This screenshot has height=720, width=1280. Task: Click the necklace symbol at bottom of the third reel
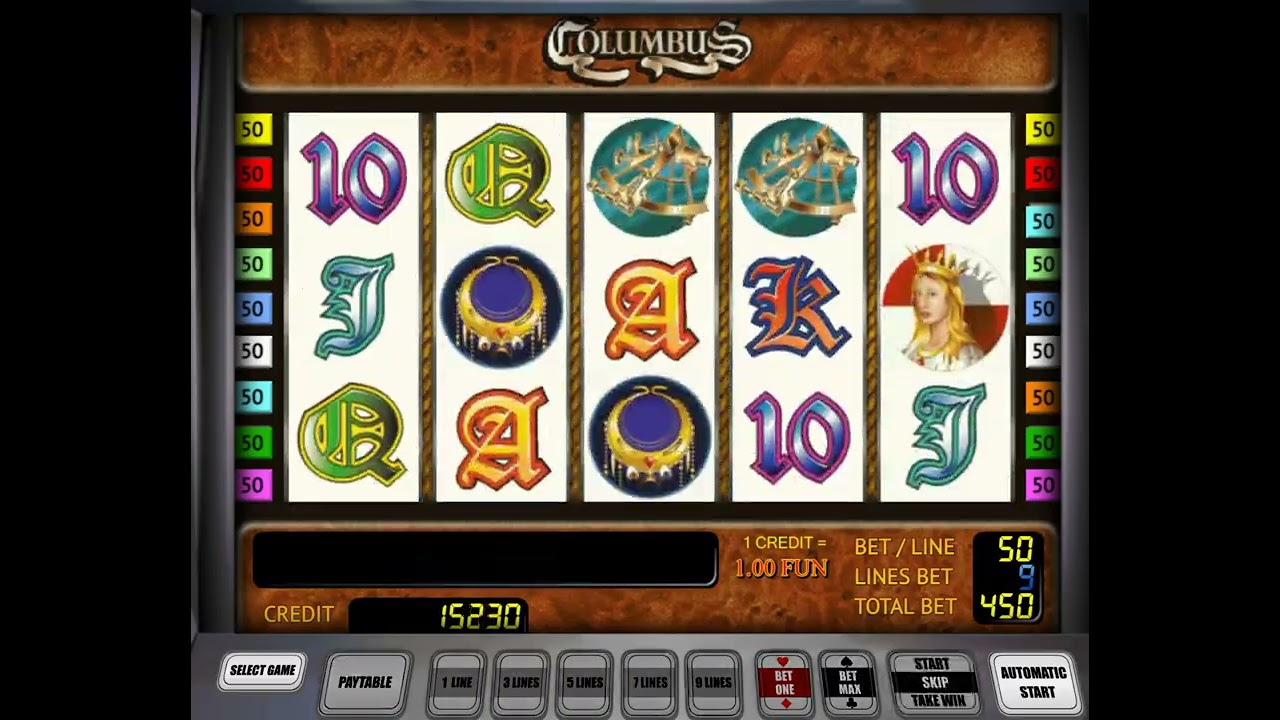pyautogui.click(x=649, y=437)
